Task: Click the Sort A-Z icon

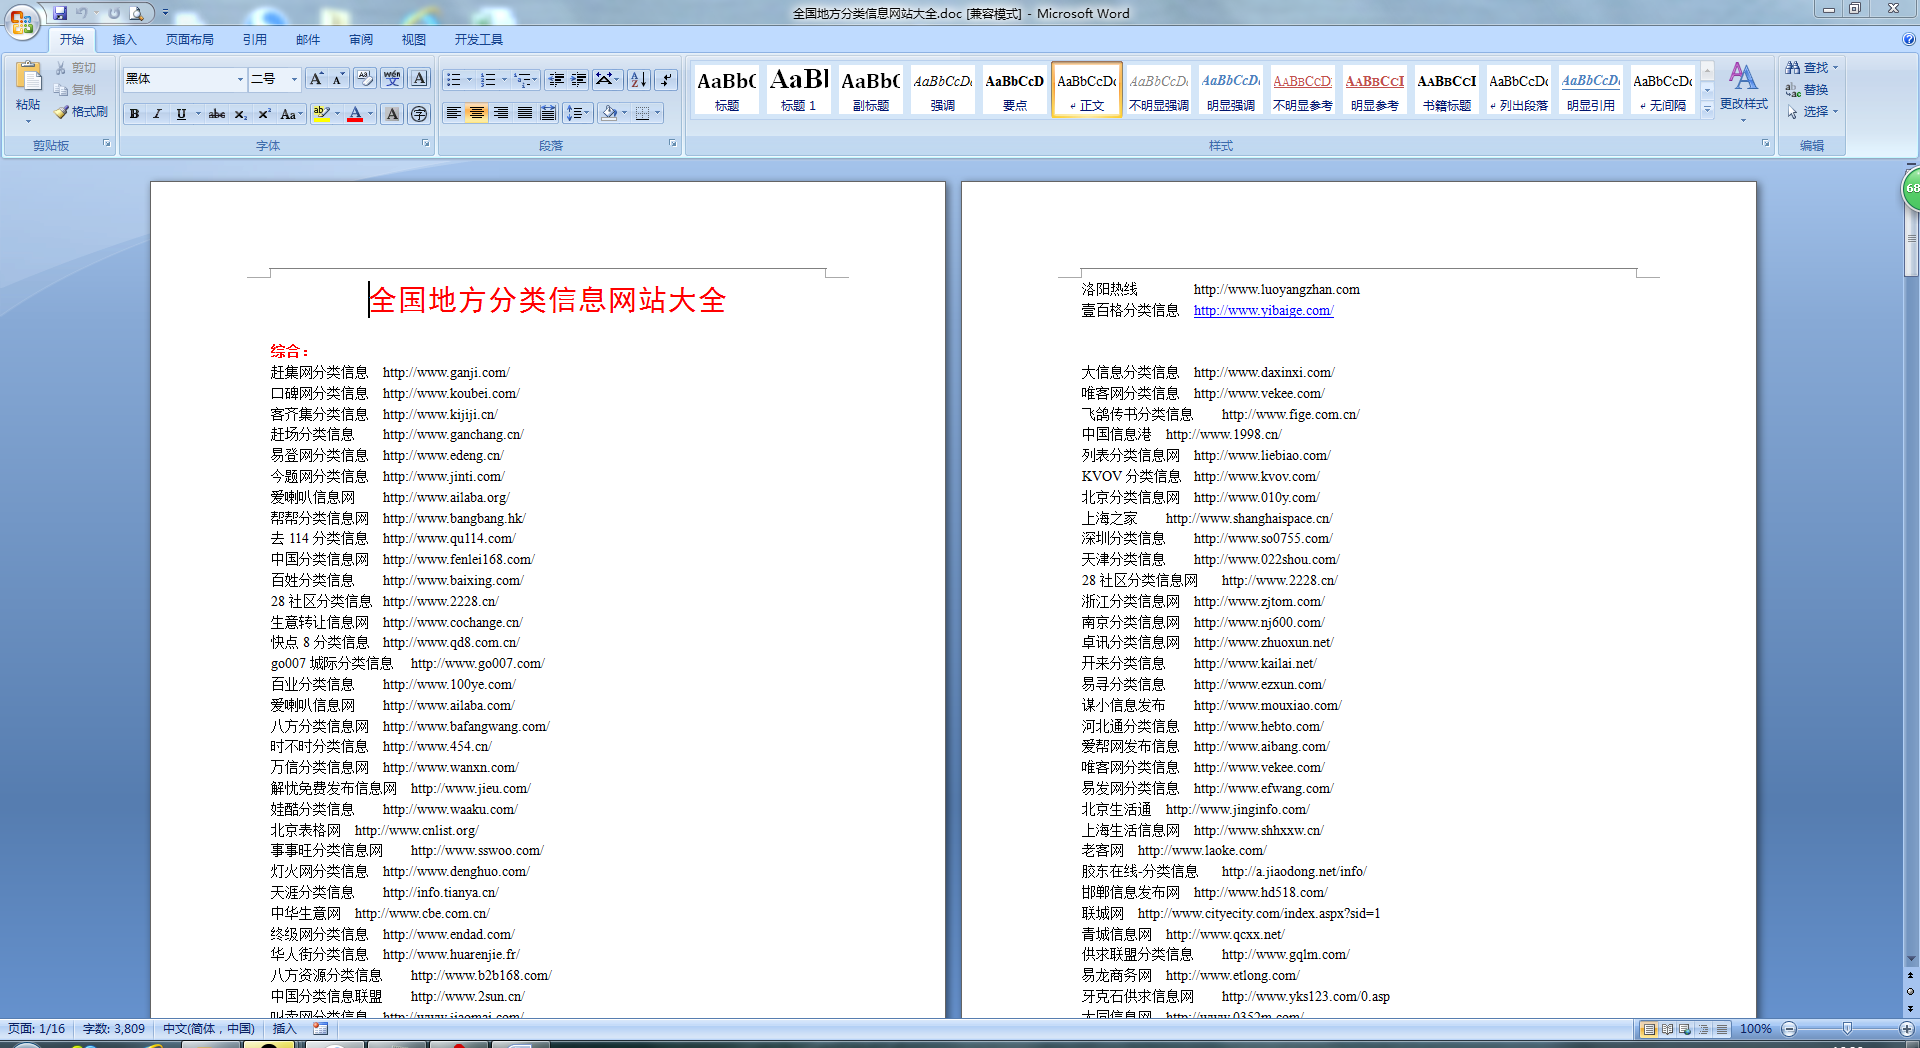Action: [639, 79]
